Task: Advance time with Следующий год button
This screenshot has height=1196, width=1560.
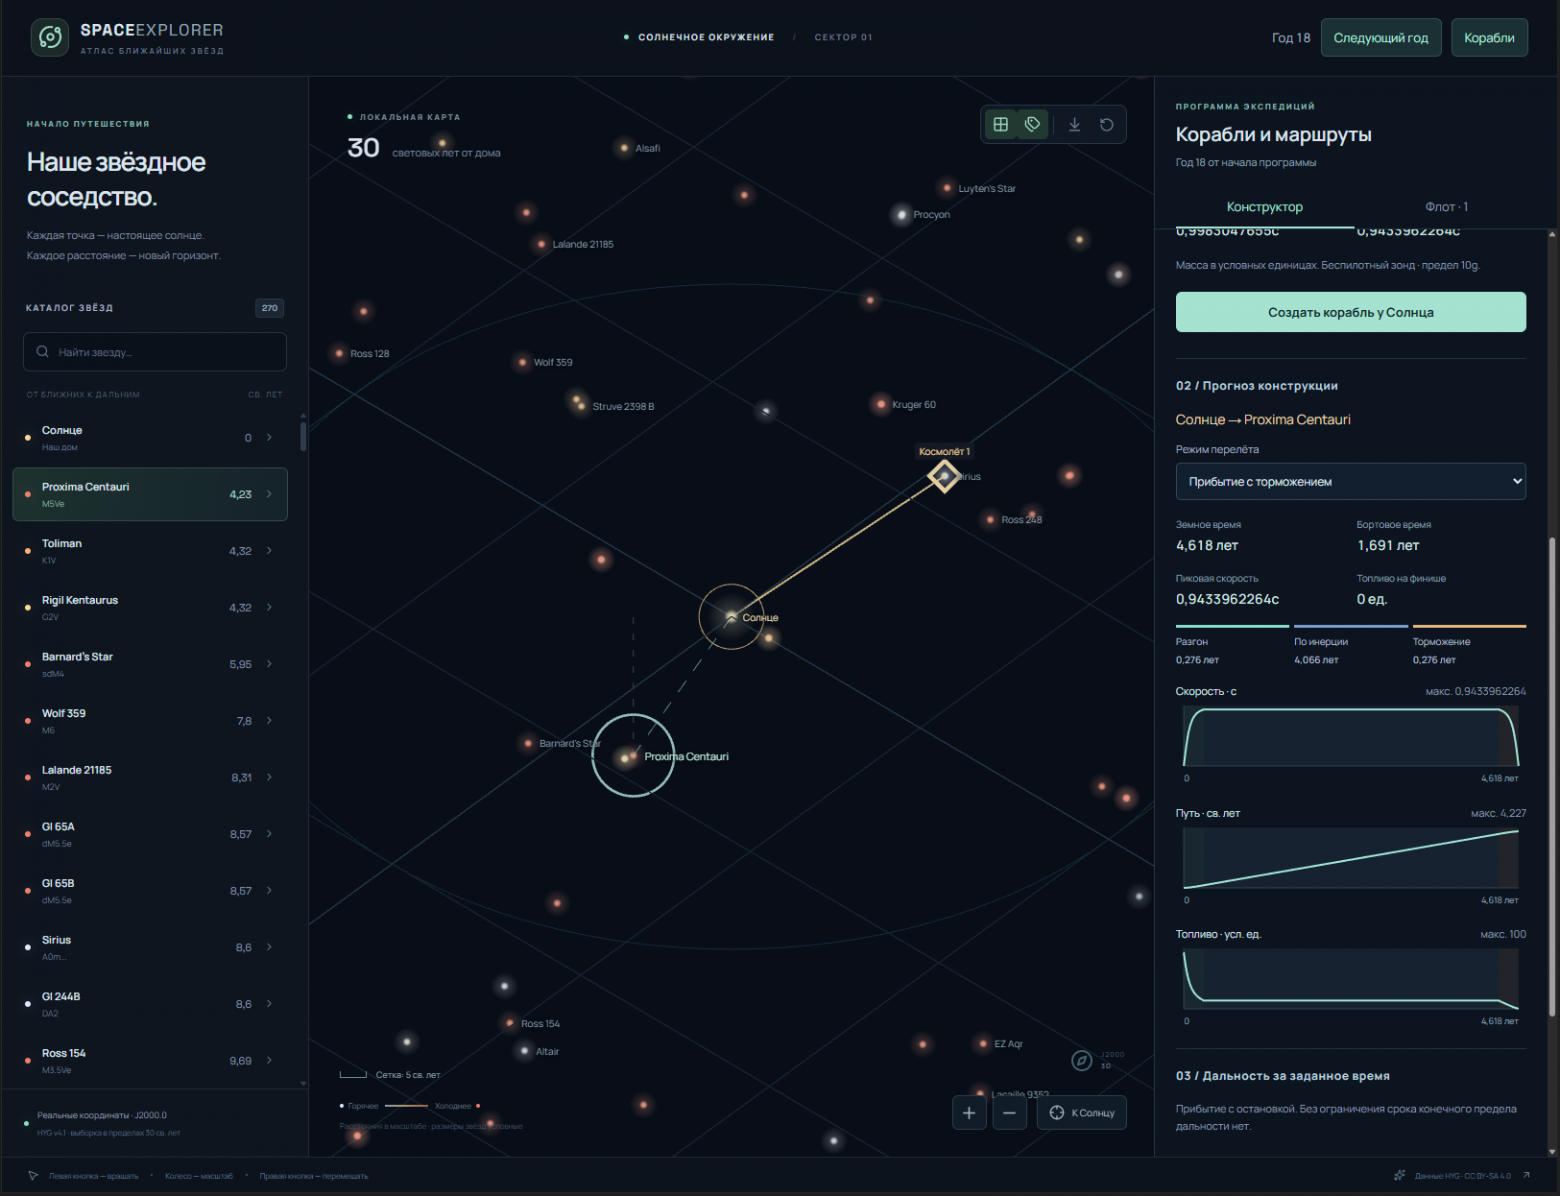Action: point(1381,38)
